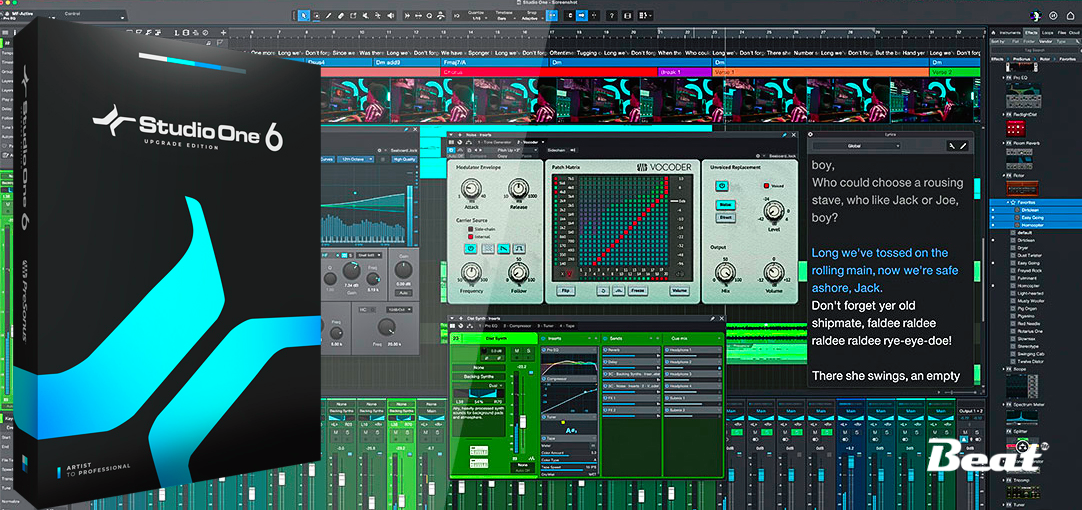
Task: Click the pencil edit icon in Lyrics panel
Action: point(964,145)
